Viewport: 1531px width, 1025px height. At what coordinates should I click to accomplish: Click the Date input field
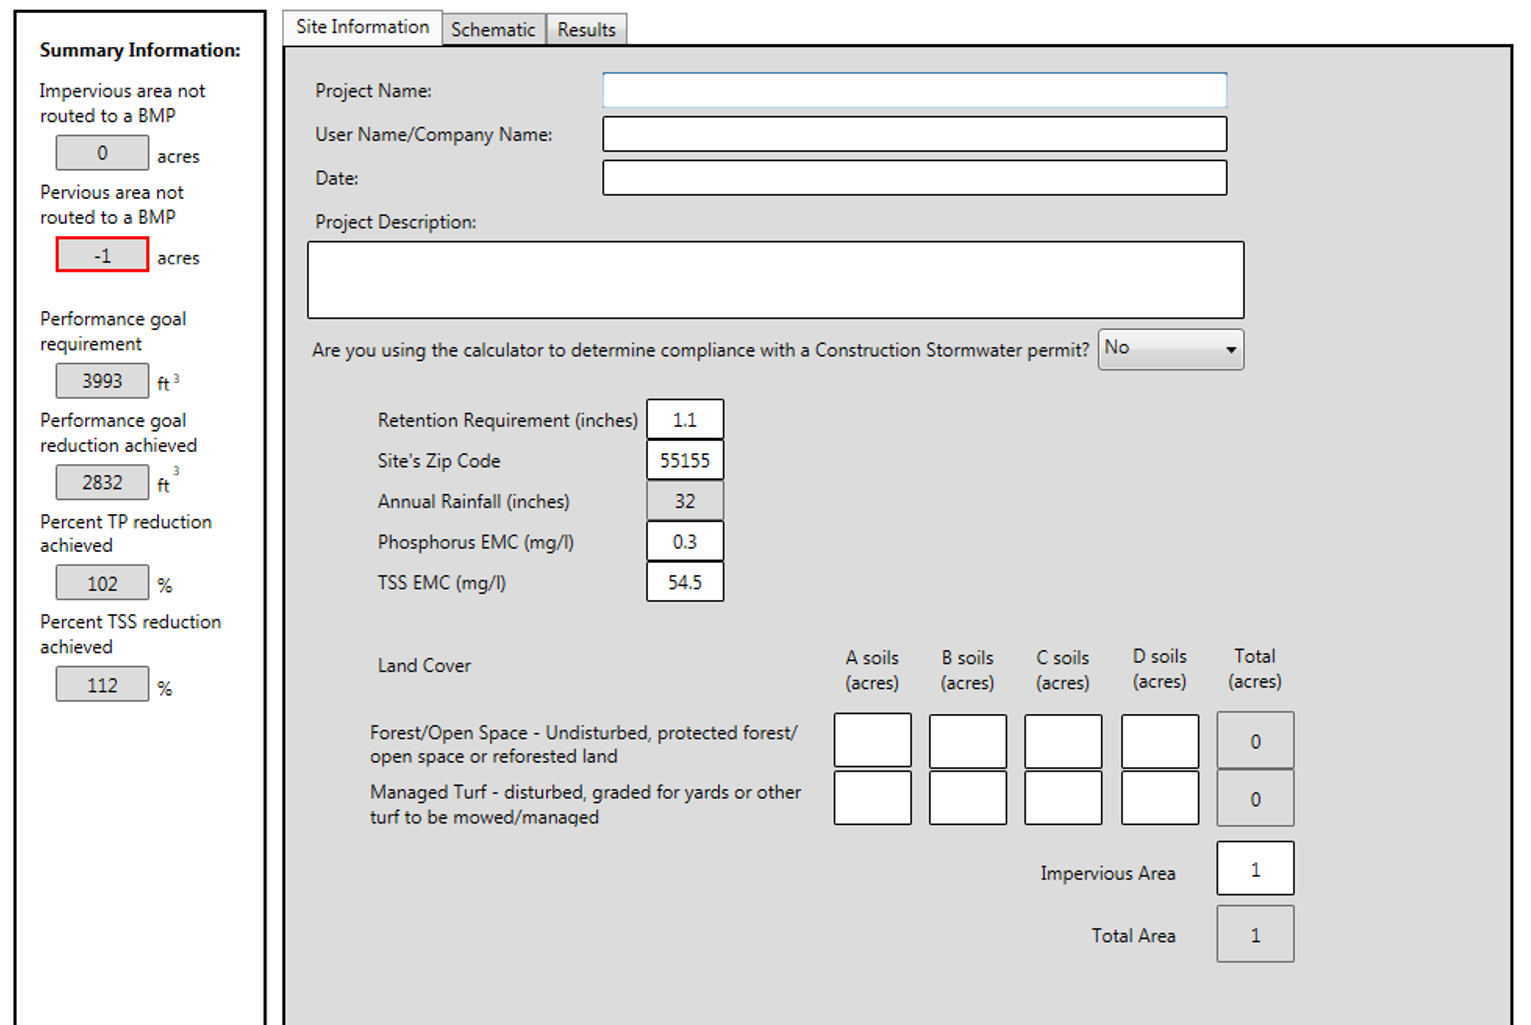(x=914, y=178)
